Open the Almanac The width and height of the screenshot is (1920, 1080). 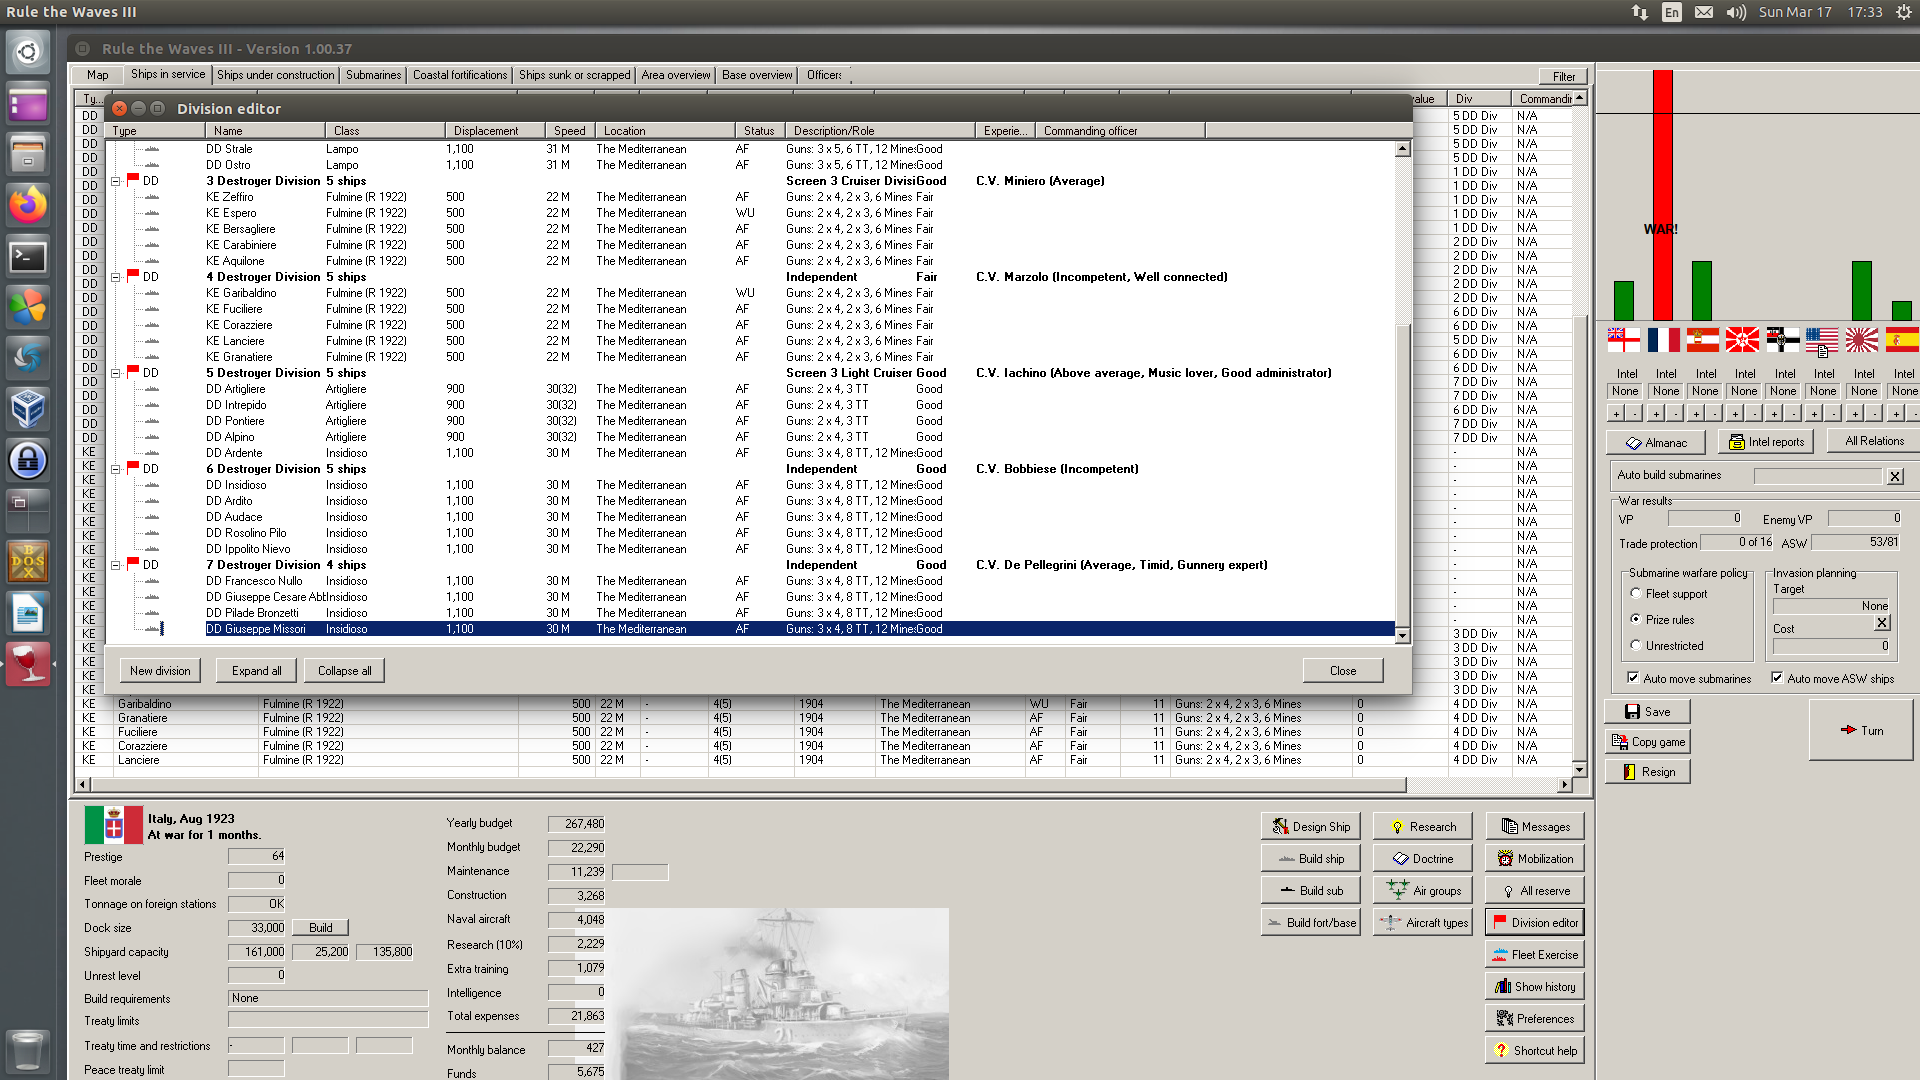click(x=1655, y=442)
